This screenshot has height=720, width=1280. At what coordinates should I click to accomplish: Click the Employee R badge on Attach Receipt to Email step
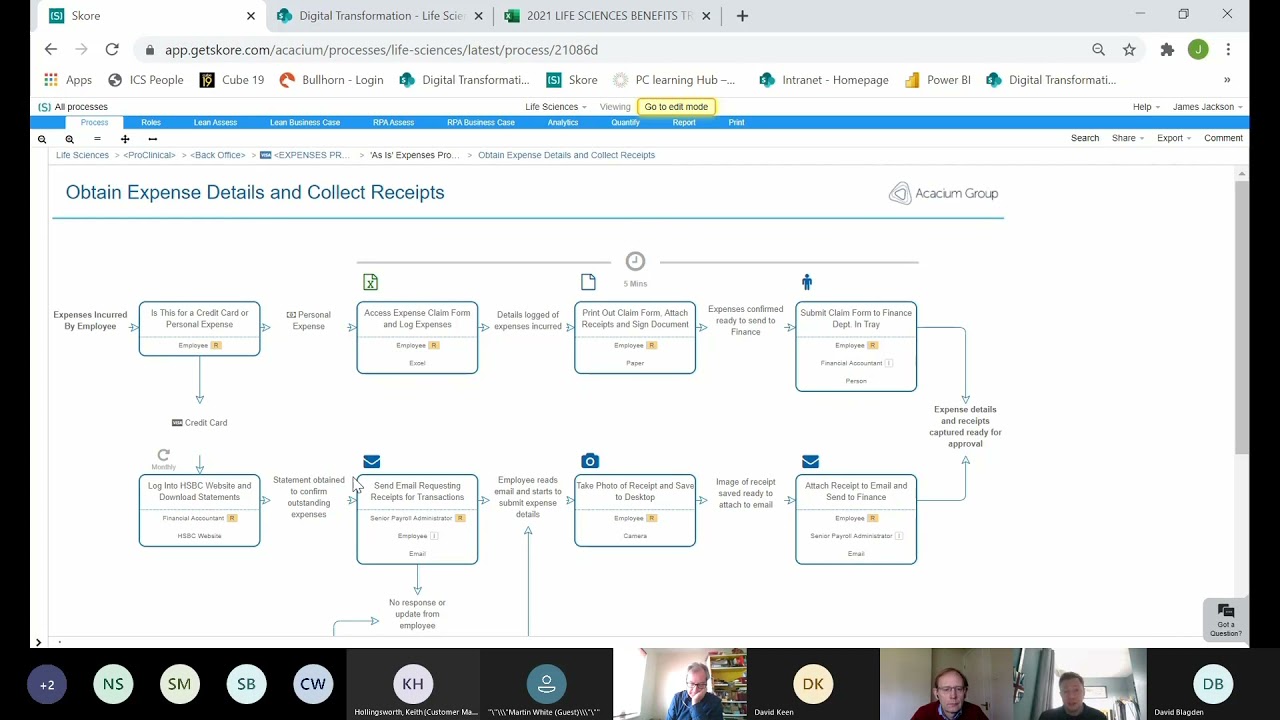click(x=872, y=519)
